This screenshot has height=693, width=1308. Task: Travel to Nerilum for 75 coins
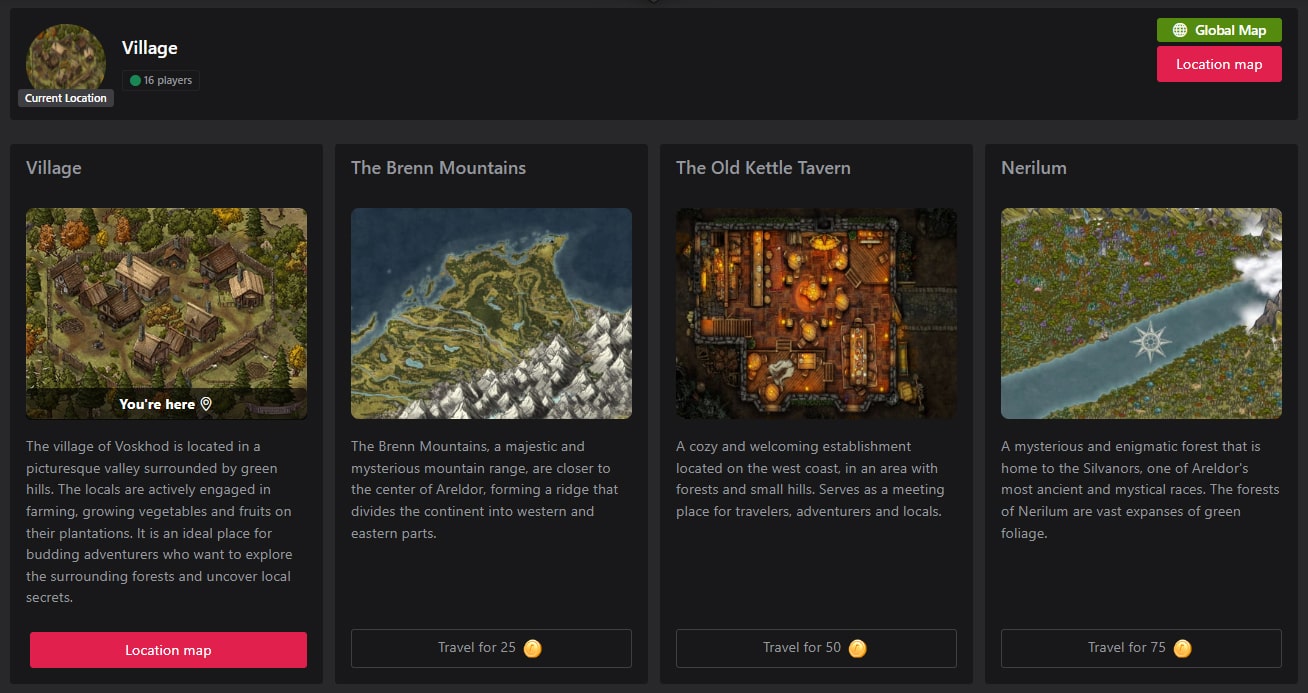[x=1141, y=648]
